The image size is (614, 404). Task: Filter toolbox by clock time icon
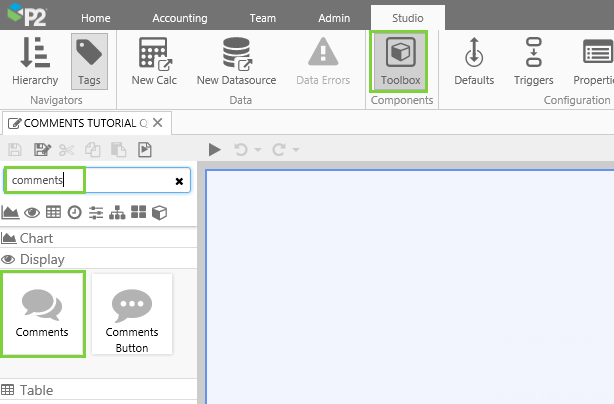coord(74,213)
